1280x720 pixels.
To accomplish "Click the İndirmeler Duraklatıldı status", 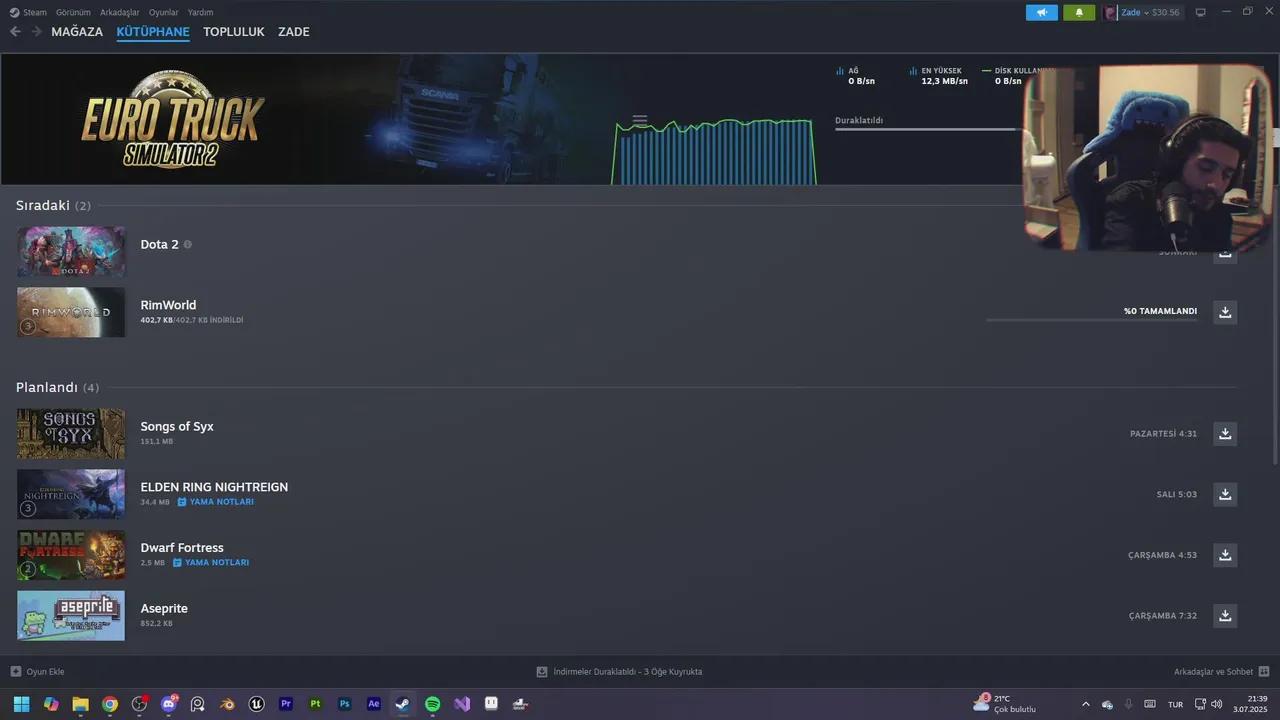I will pos(620,672).
